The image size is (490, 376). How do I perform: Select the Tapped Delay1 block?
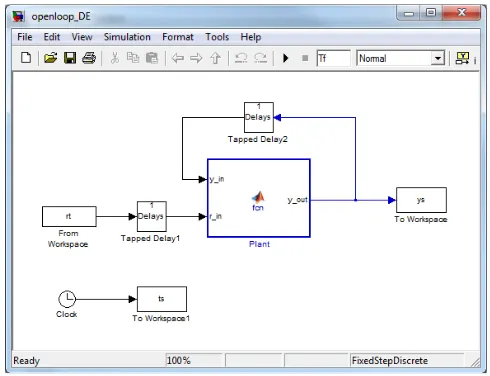[152, 216]
